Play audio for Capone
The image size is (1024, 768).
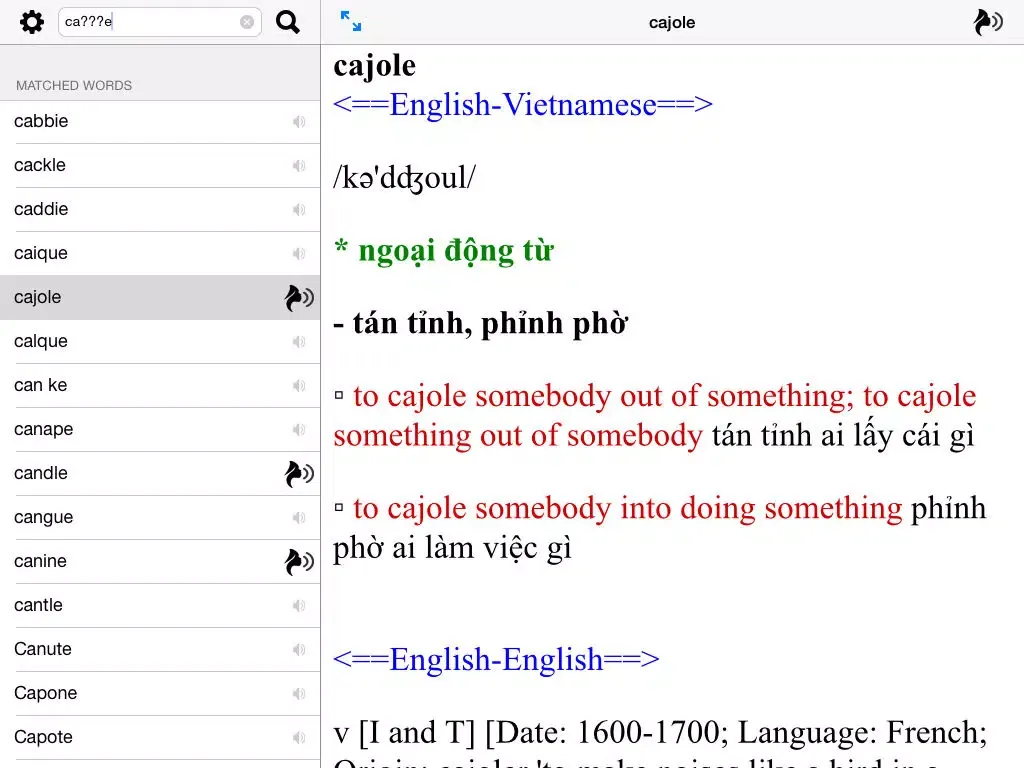tap(298, 694)
